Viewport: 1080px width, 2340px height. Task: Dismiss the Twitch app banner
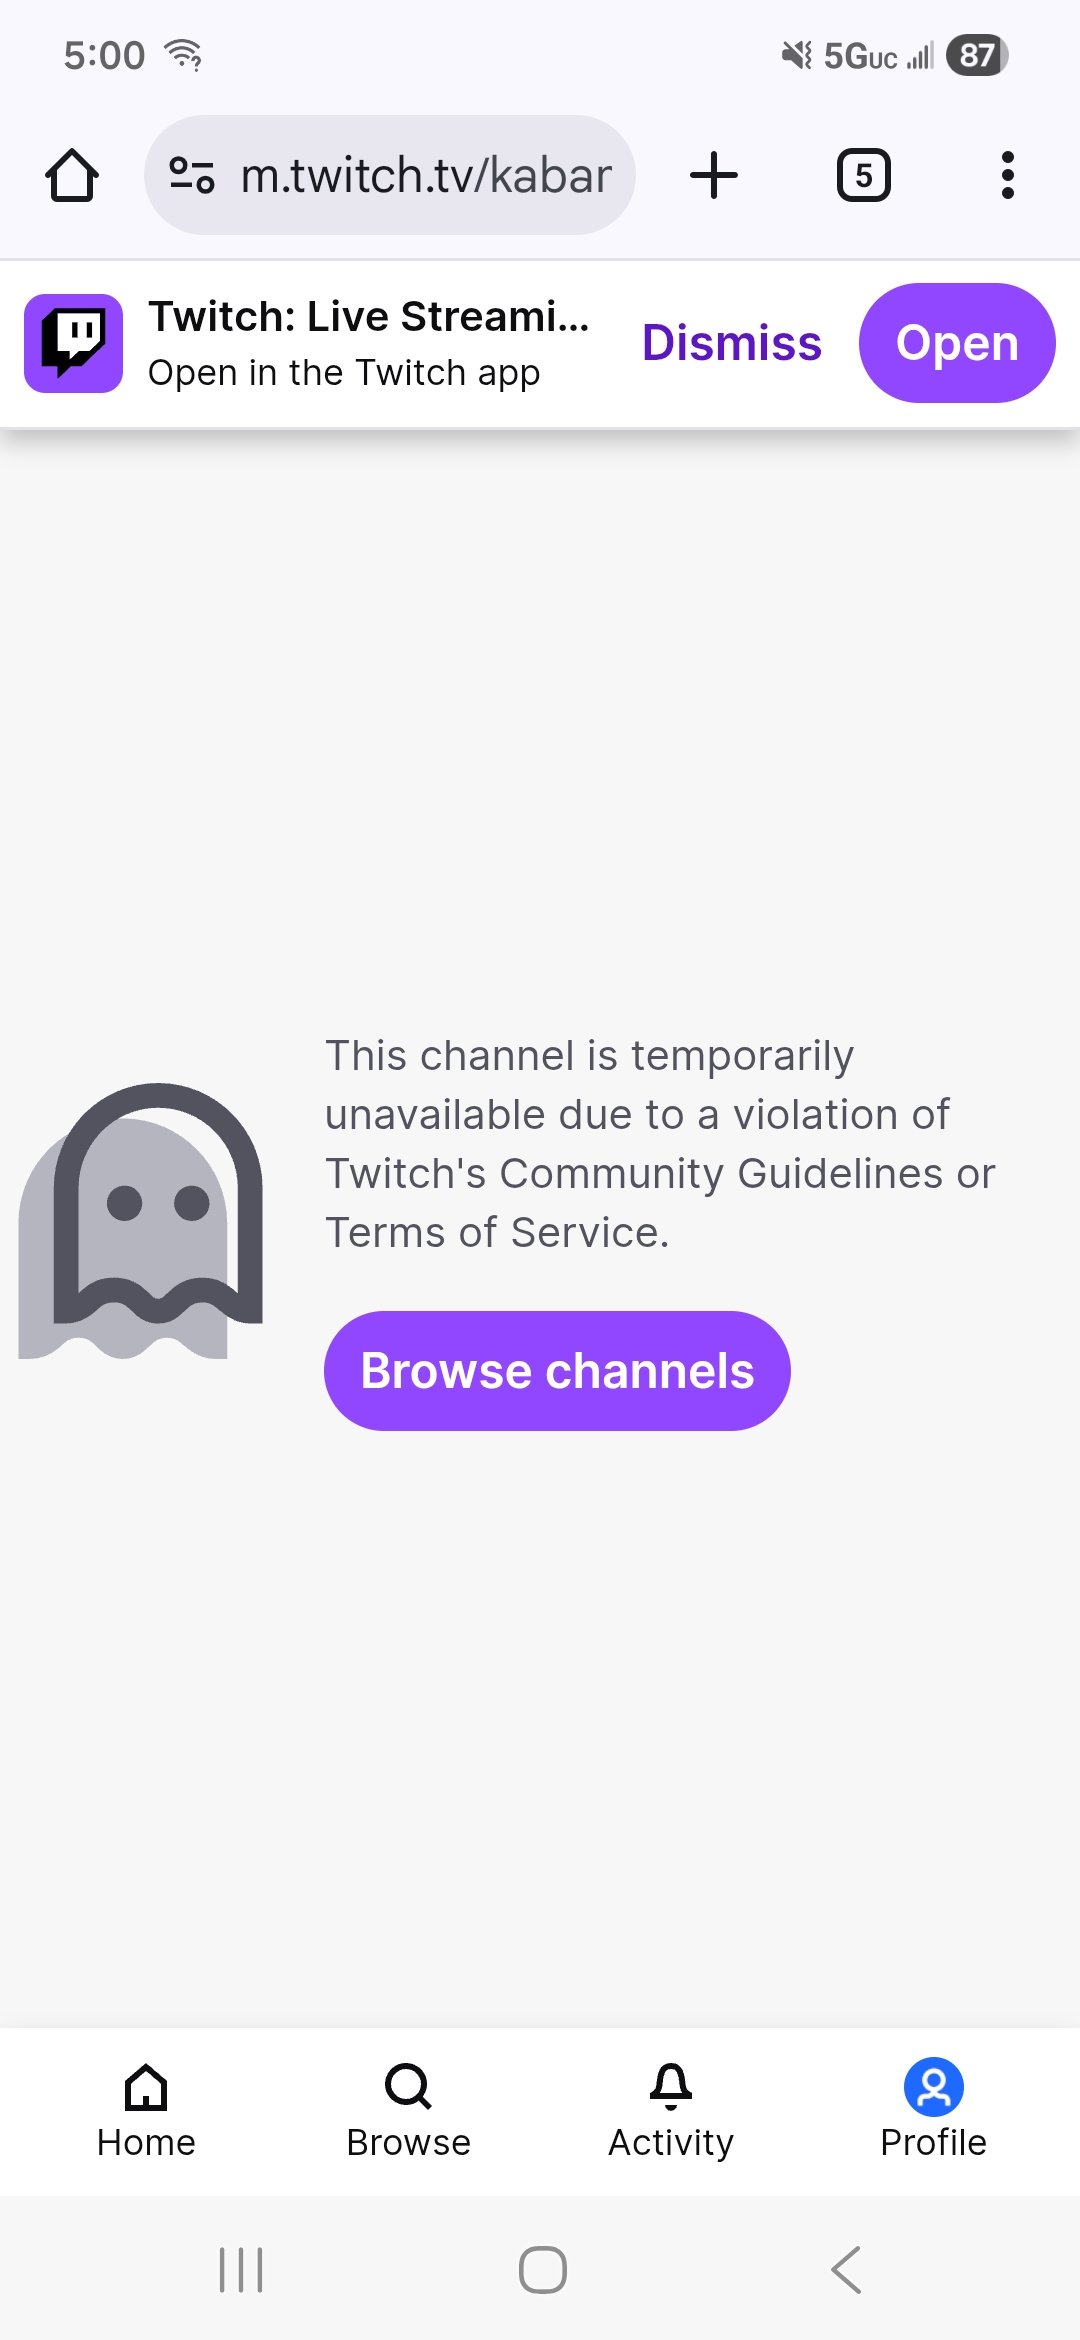coord(732,343)
